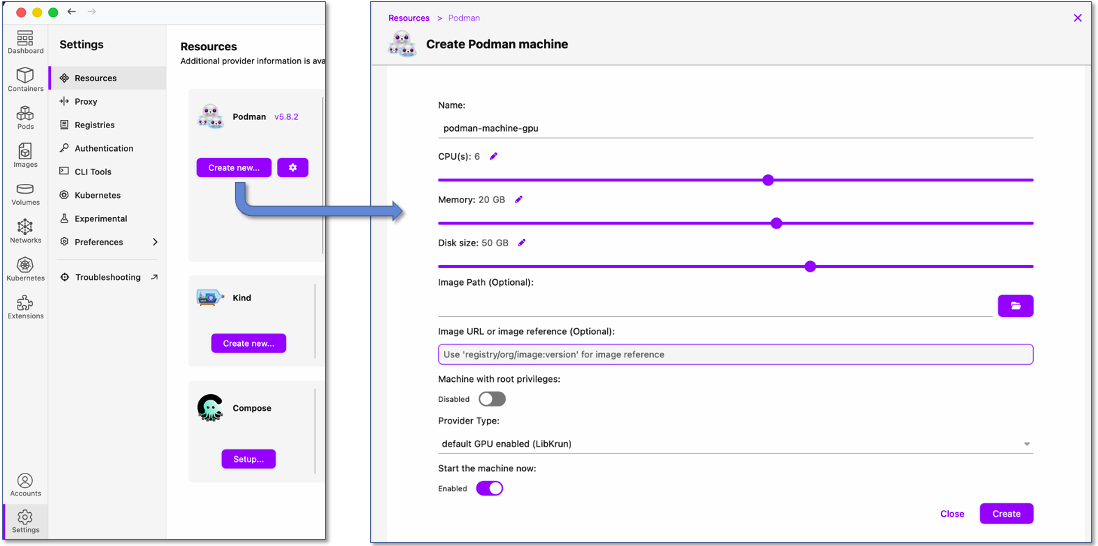This screenshot has height=546, width=1098.
Task: Click the Memory slider handle
Action: click(776, 223)
